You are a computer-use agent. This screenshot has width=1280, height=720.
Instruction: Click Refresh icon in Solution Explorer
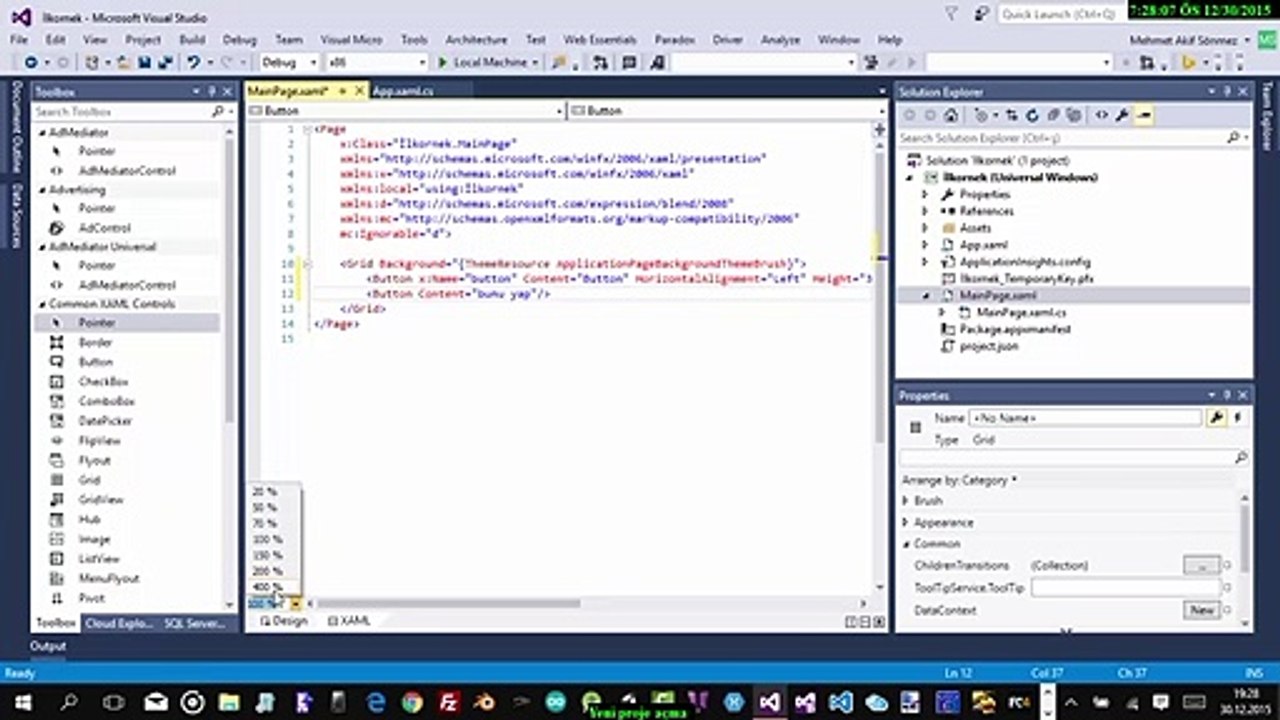click(x=1032, y=115)
